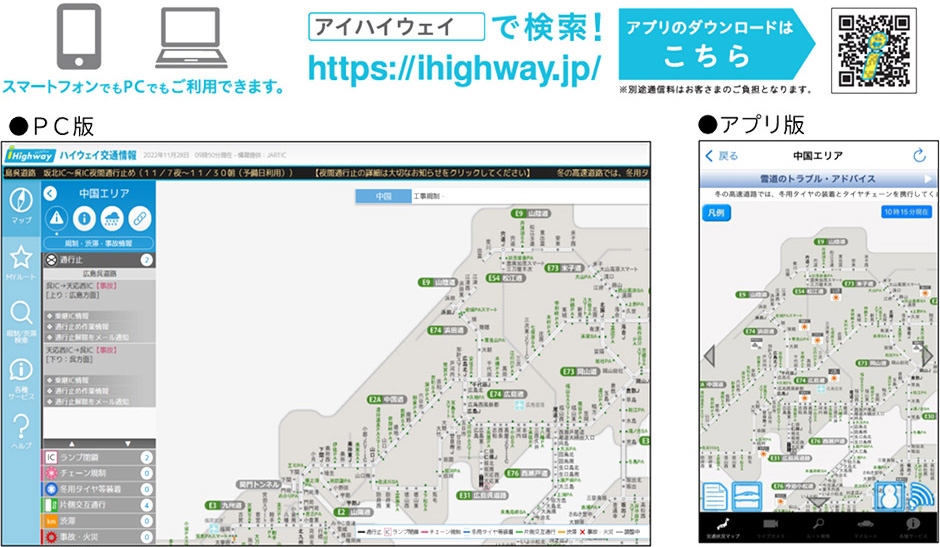
Task: Expand the 通行止 category row
Action: (99, 260)
